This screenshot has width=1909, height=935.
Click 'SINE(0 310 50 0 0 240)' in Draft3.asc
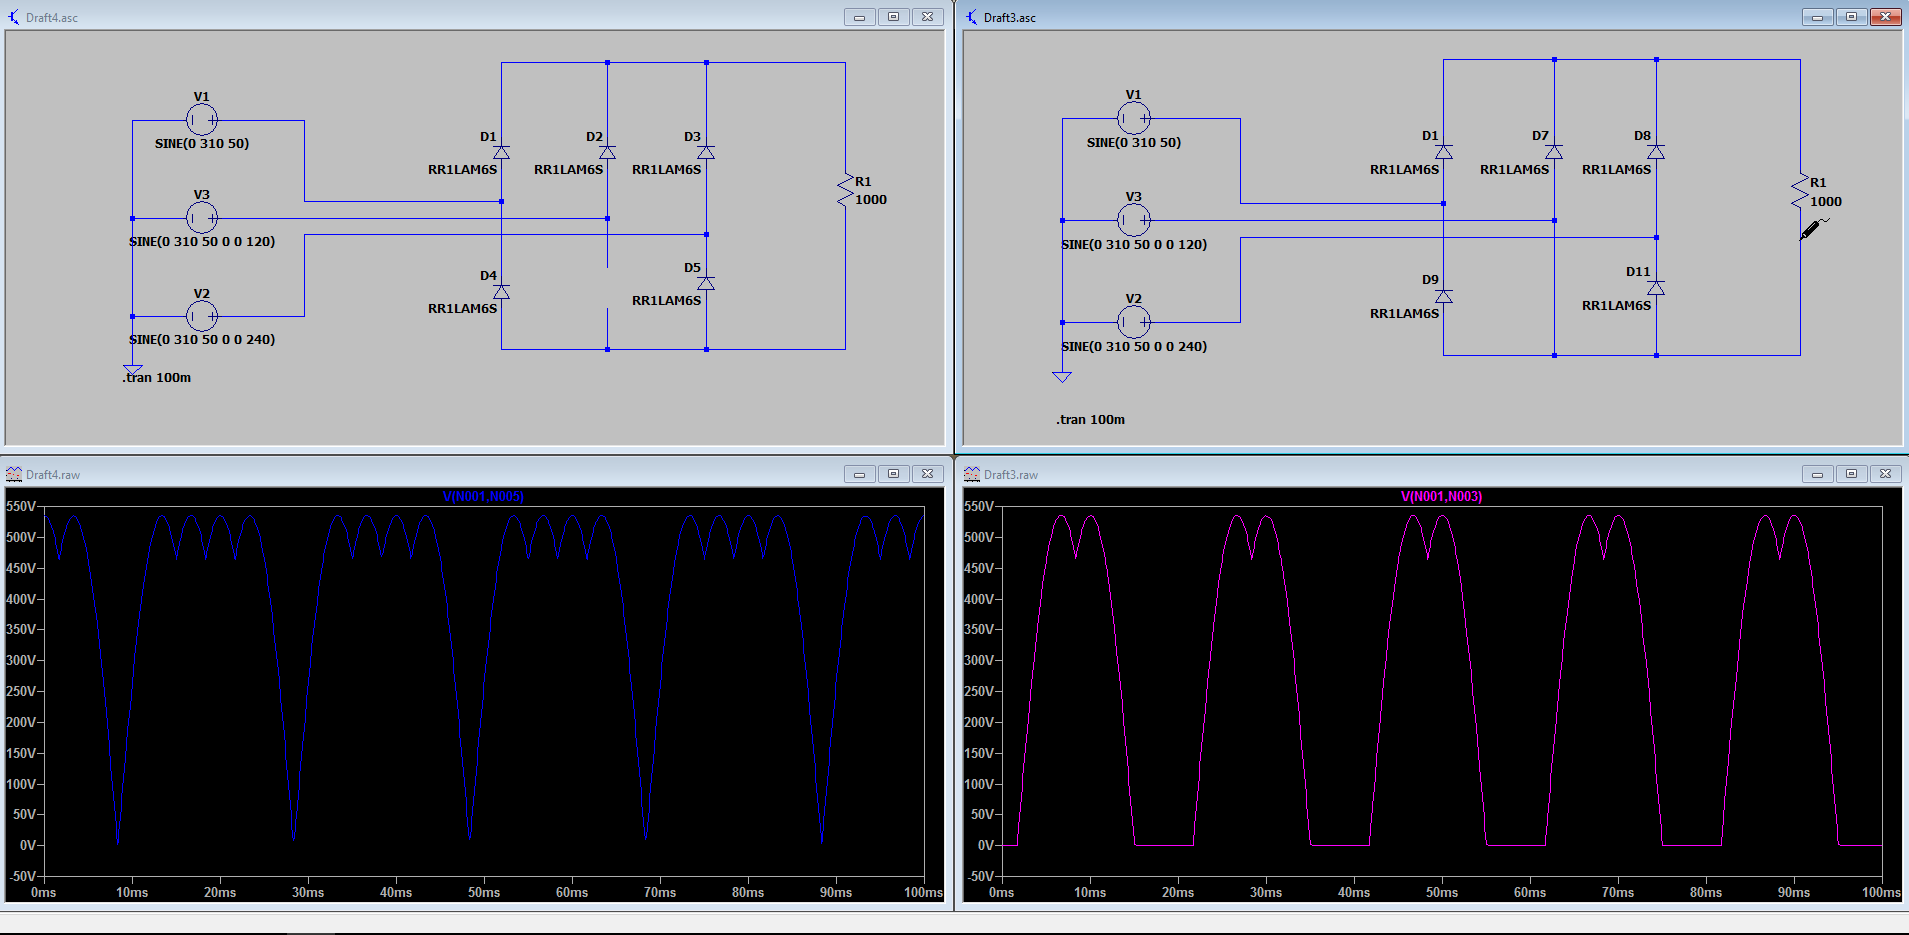(x=1134, y=347)
